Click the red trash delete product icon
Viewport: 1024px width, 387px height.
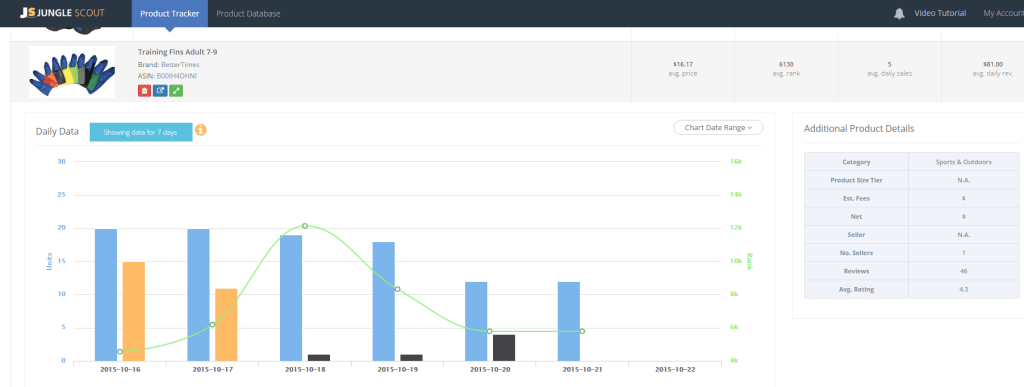pos(144,91)
